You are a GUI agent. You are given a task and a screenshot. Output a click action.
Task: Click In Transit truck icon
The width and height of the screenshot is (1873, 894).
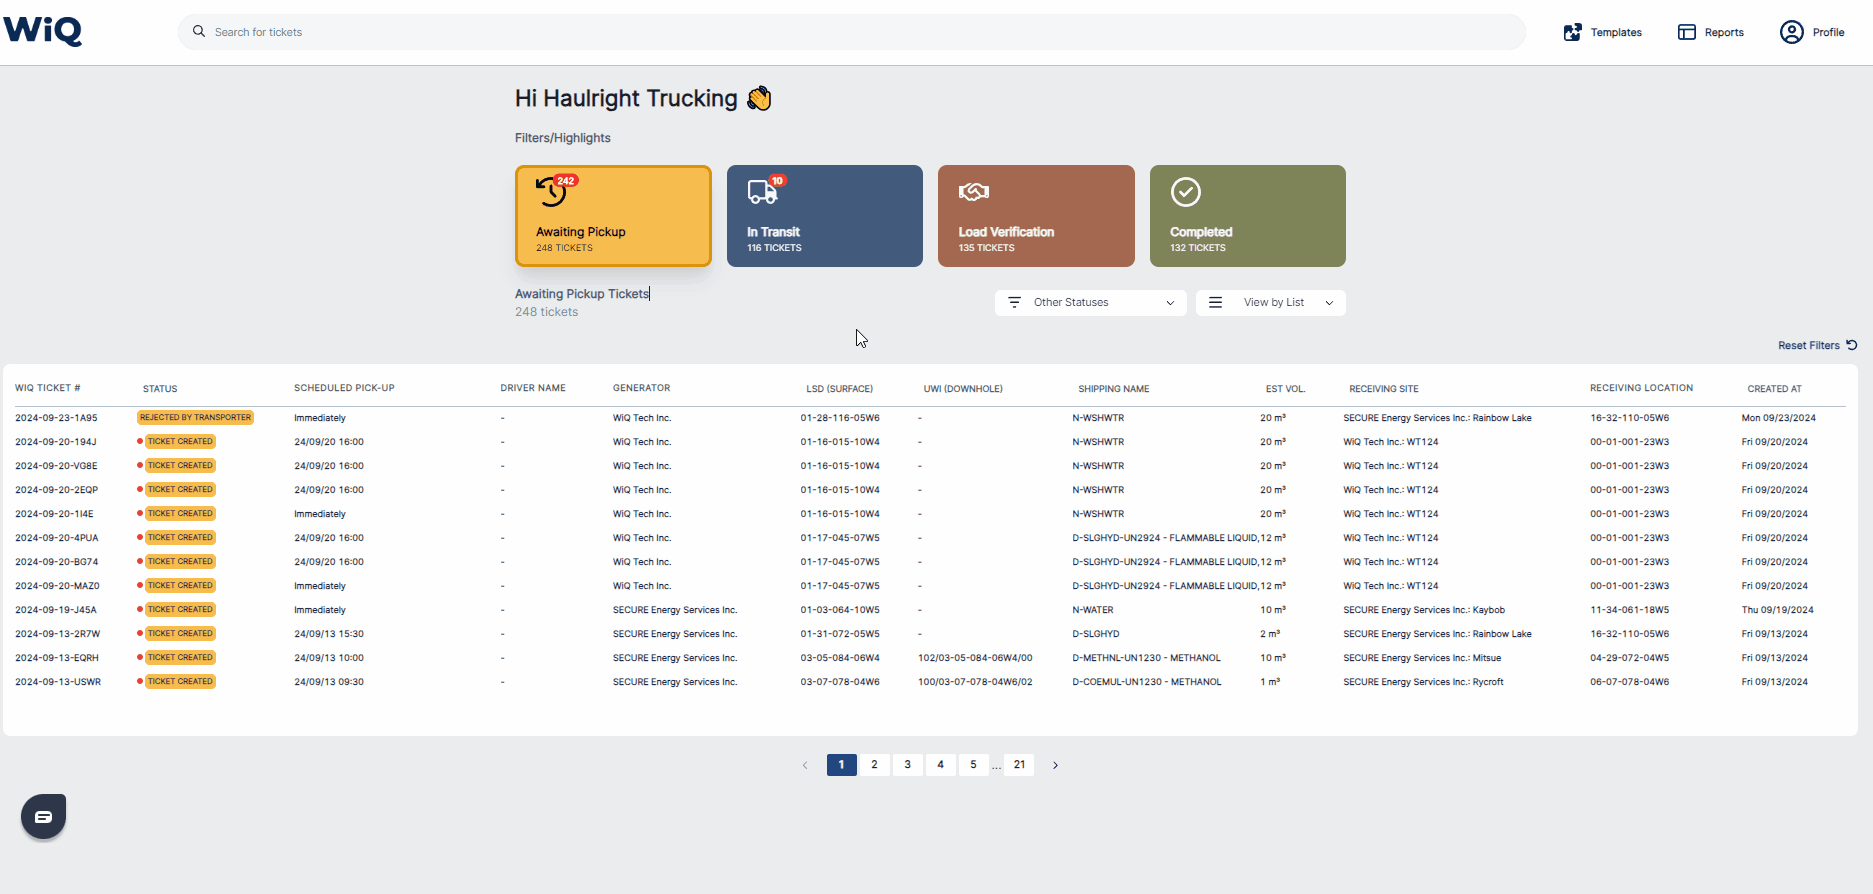(x=762, y=191)
